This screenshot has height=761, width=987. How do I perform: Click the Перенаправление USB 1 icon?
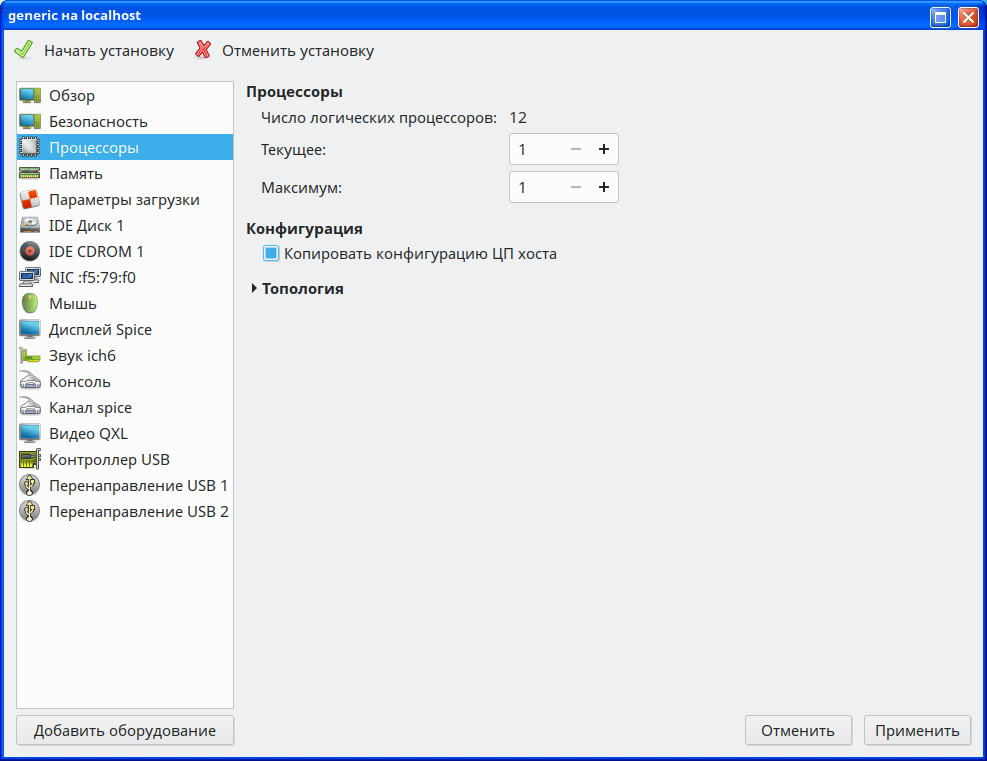[30, 485]
